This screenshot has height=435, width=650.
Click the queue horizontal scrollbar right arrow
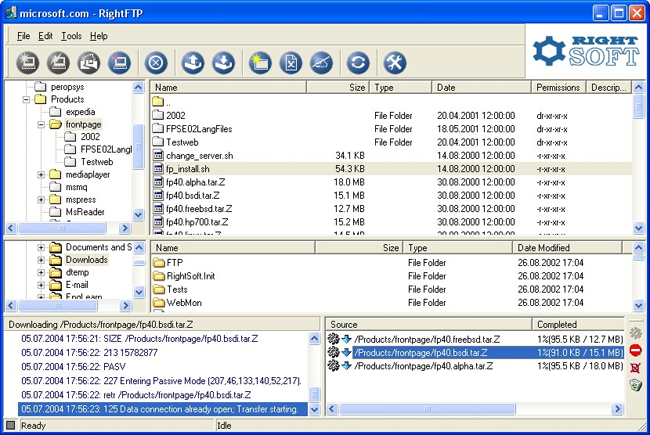pos(617,409)
